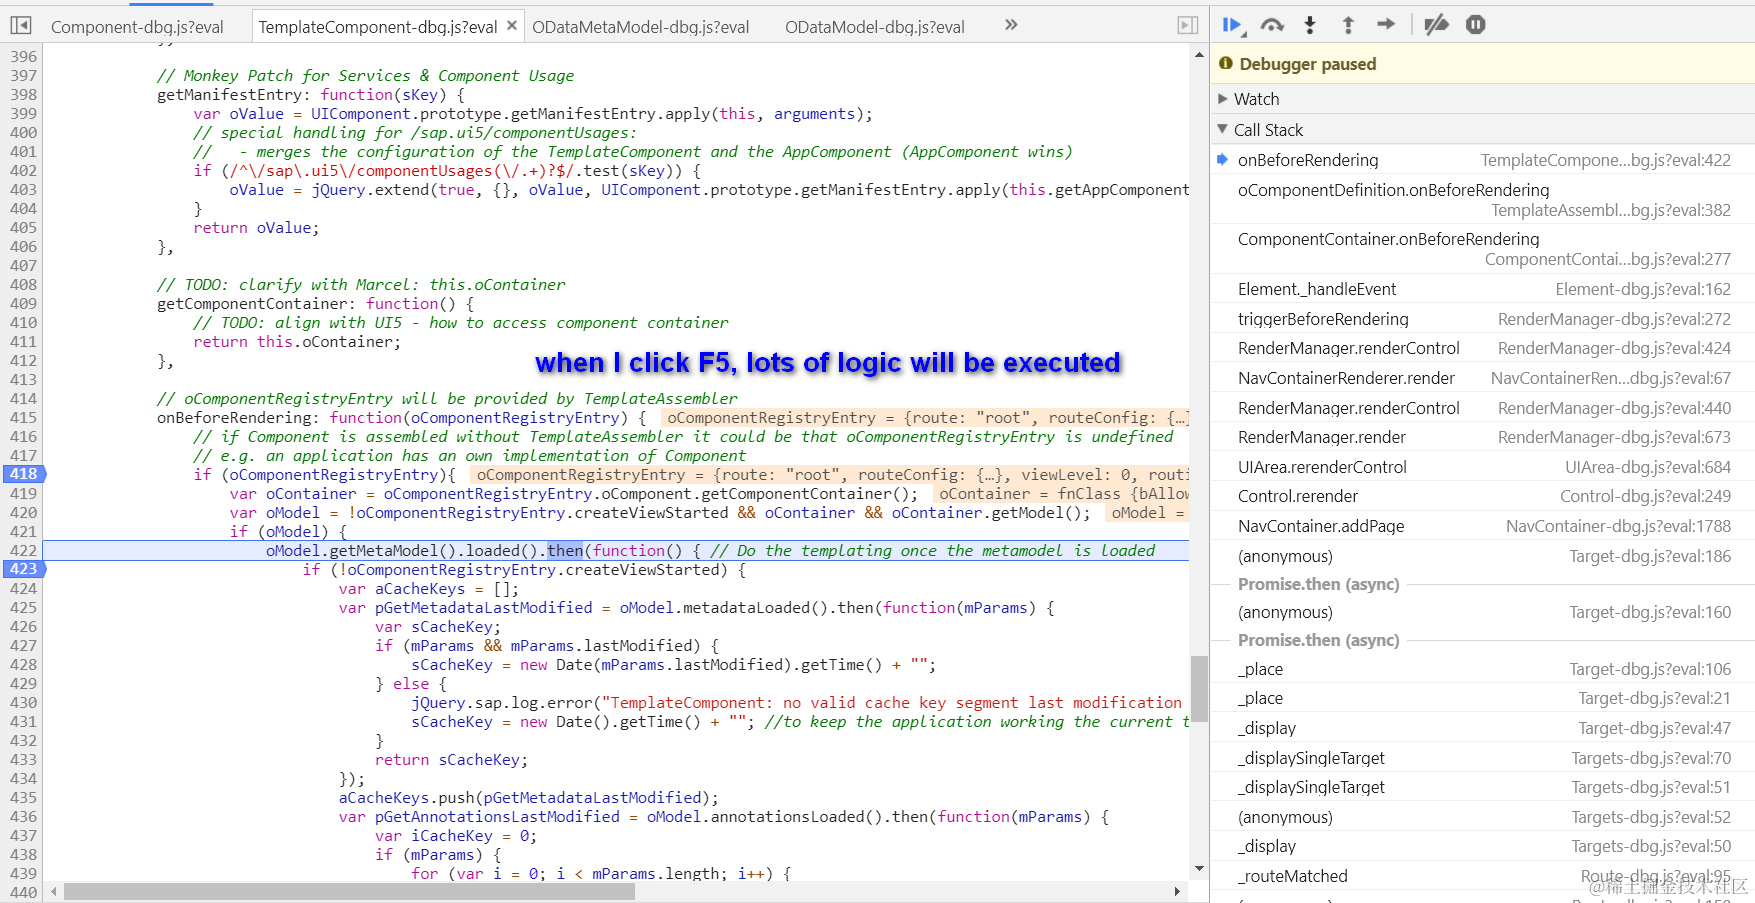Viewport: 1755px width, 903px height.
Task: Select UIArea.rerenderControl stack frame
Action: [x=1482, y=467]
